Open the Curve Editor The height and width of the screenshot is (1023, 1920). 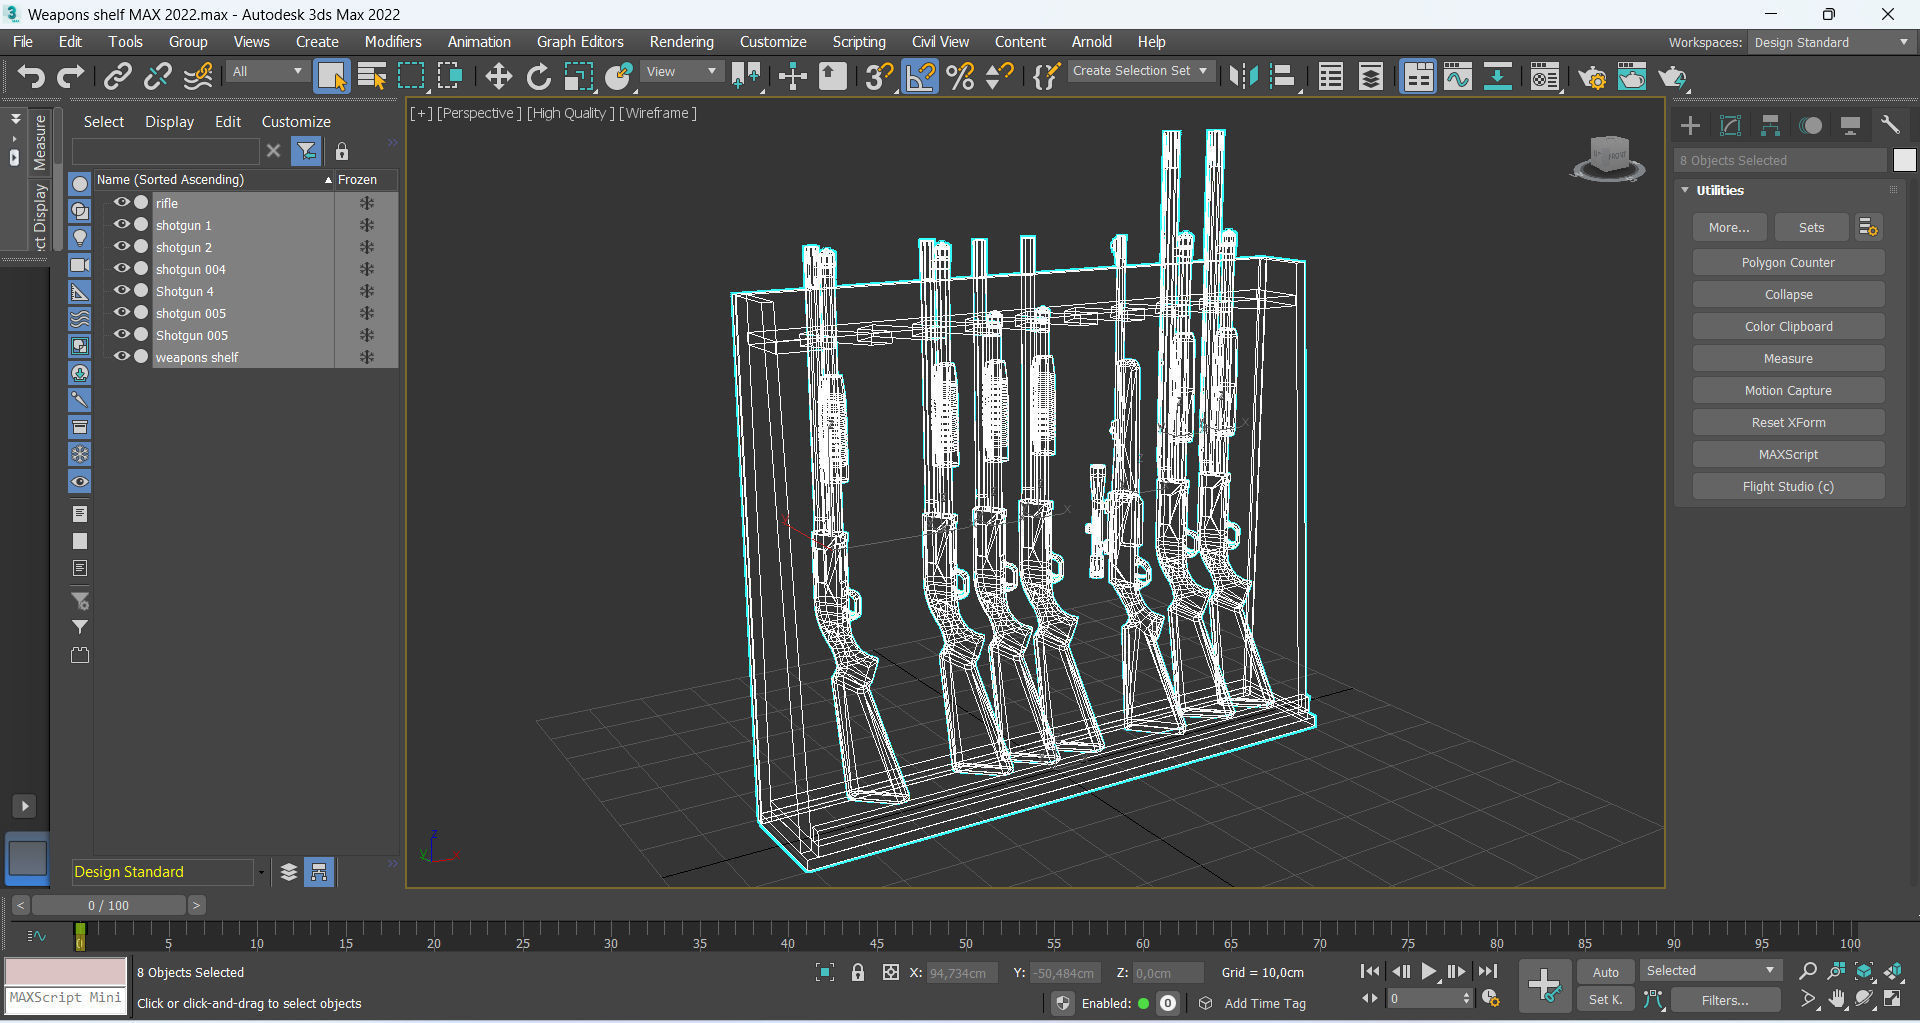coord(1458,77)
